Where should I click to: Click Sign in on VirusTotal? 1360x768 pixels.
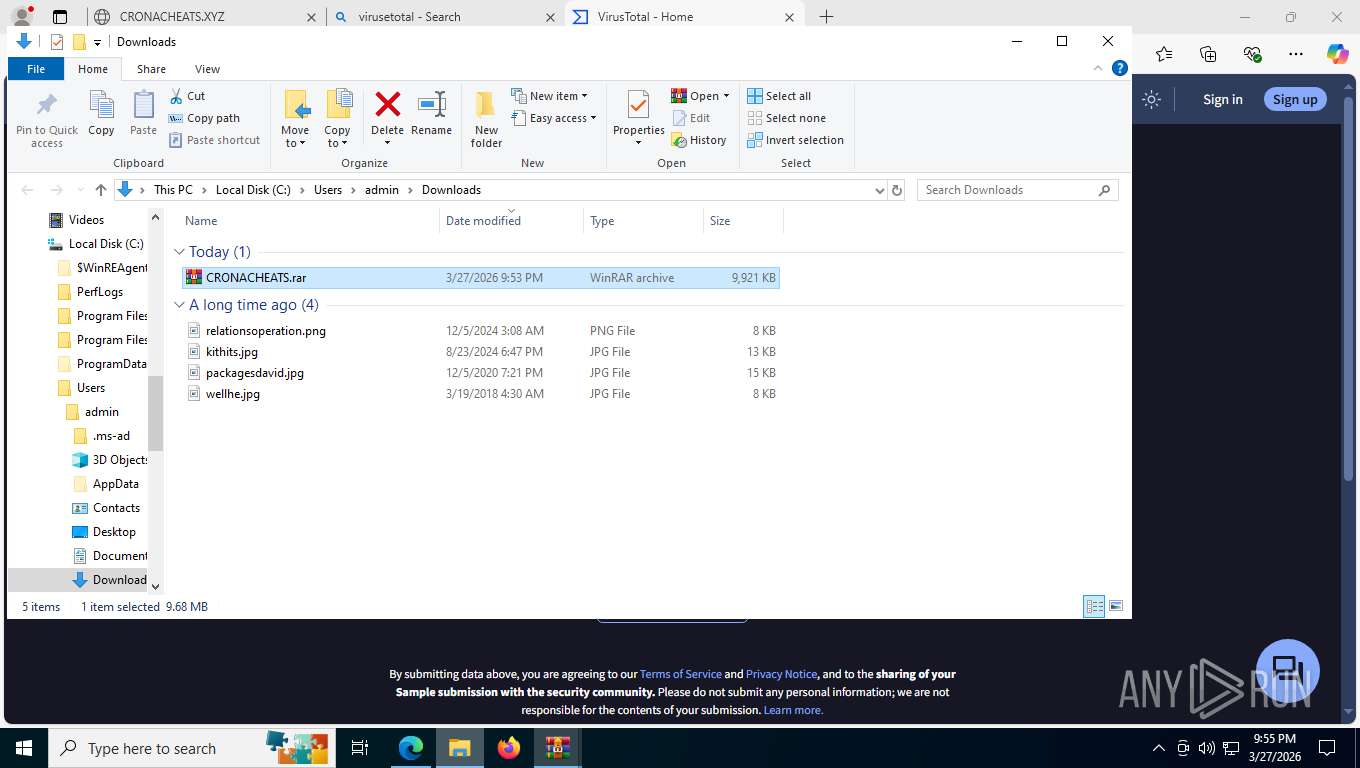1222,99
